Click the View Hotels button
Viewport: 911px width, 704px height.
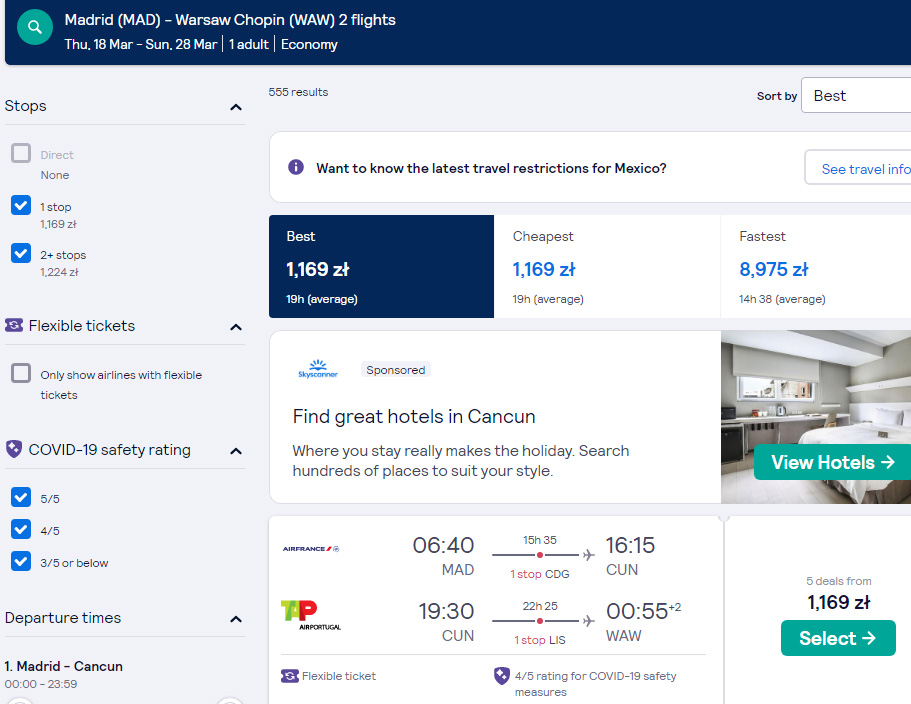[x=832, y=462]
